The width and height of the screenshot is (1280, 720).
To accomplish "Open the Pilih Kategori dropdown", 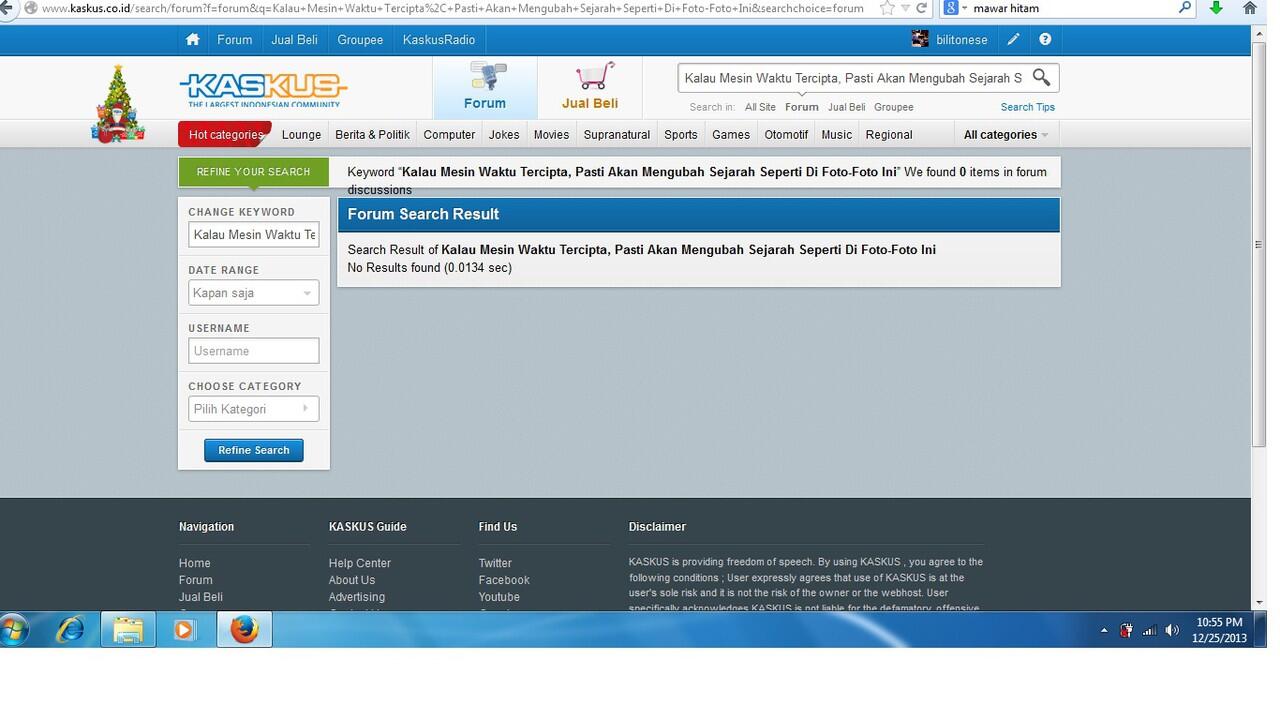I will (x=253, y=409).
